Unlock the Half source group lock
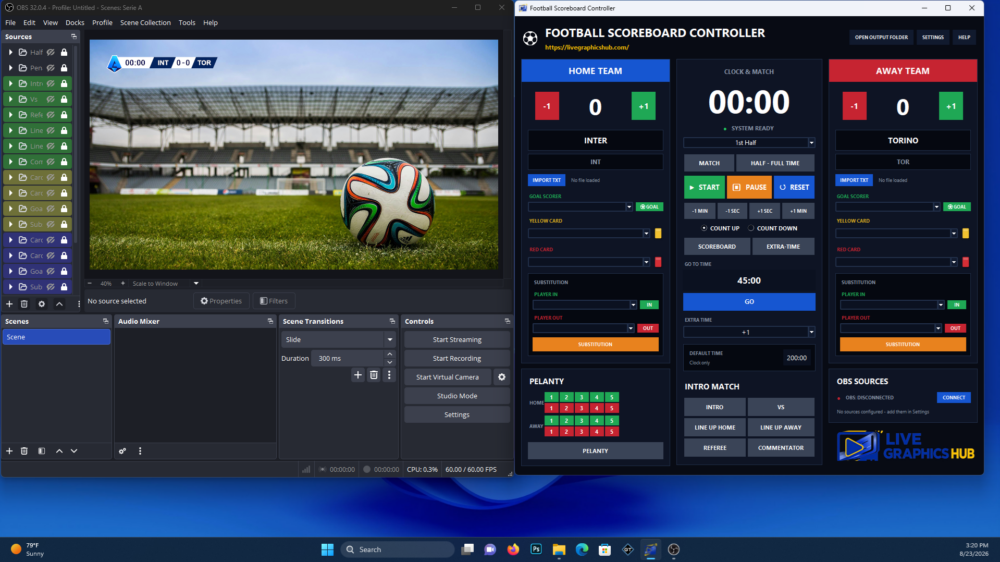The width and height of the screenshot is (1000, 562). coord(64,52)
